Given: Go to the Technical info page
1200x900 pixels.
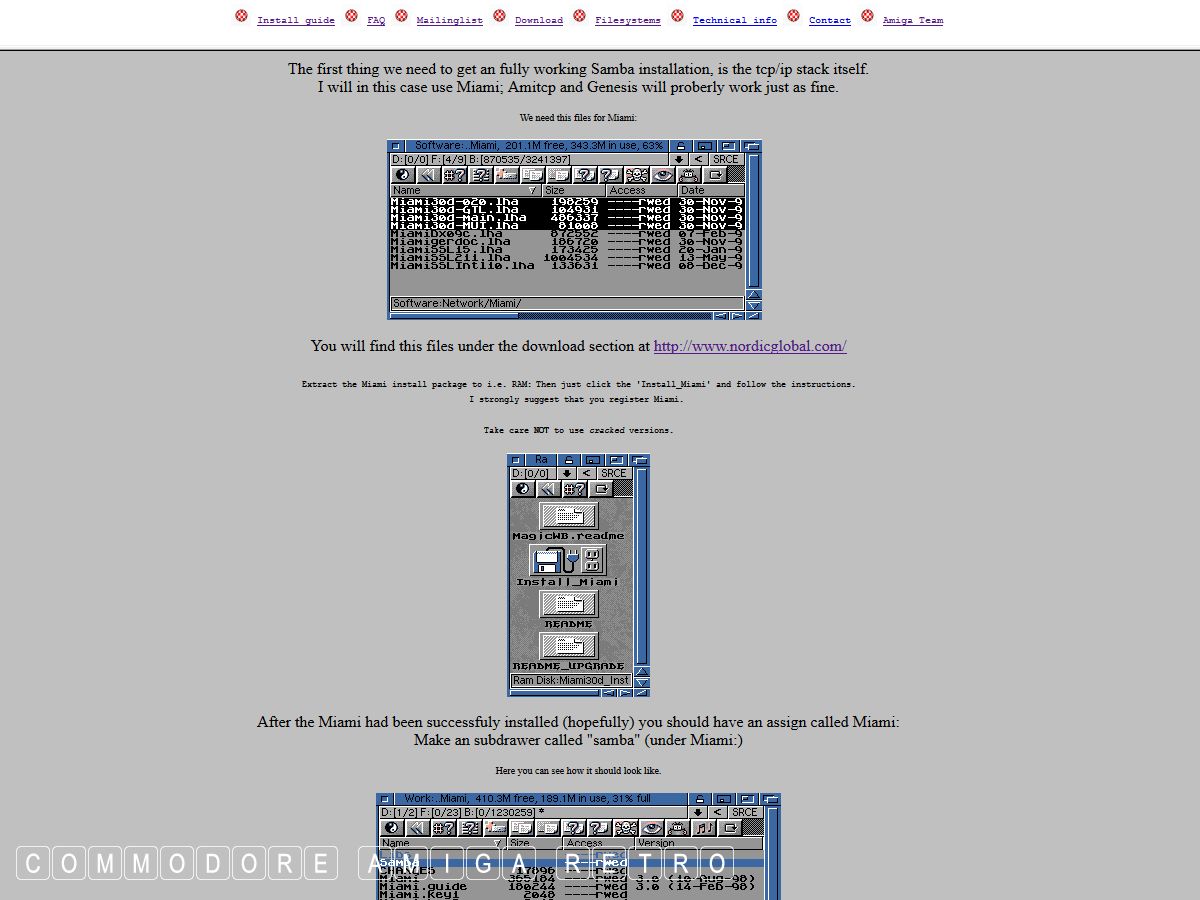Looking at the screenshot, I should click(734, 20).
